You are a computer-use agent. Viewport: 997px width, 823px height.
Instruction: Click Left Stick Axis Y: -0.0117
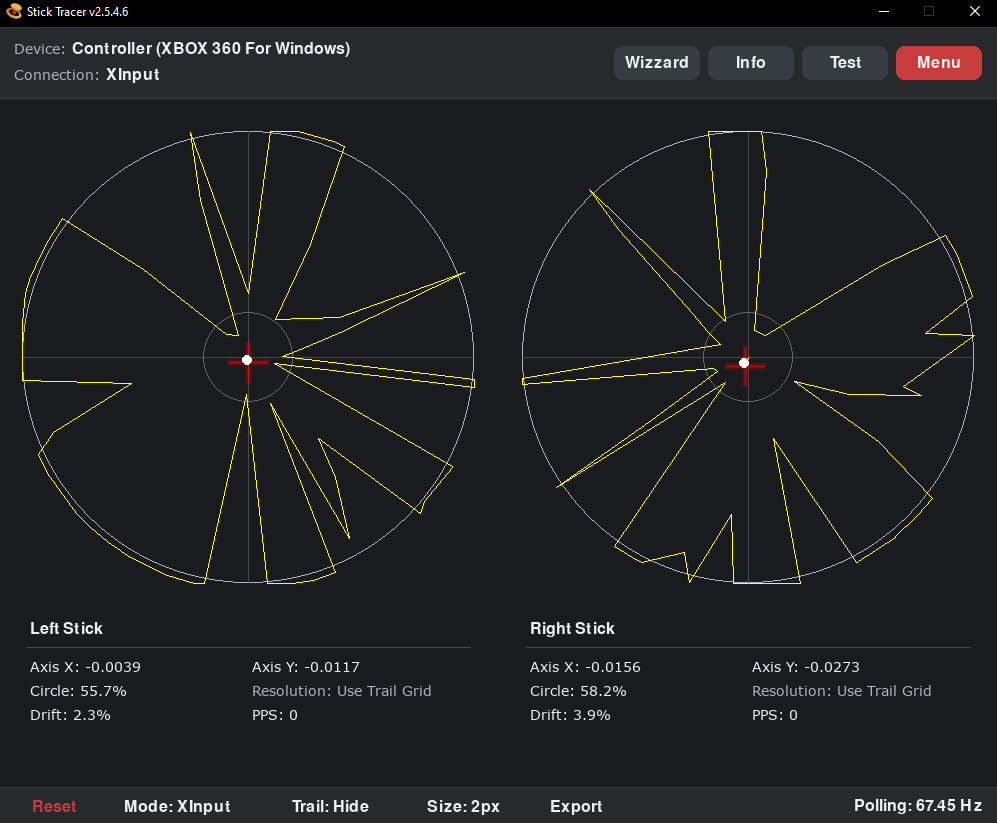(x=306, y=667)
